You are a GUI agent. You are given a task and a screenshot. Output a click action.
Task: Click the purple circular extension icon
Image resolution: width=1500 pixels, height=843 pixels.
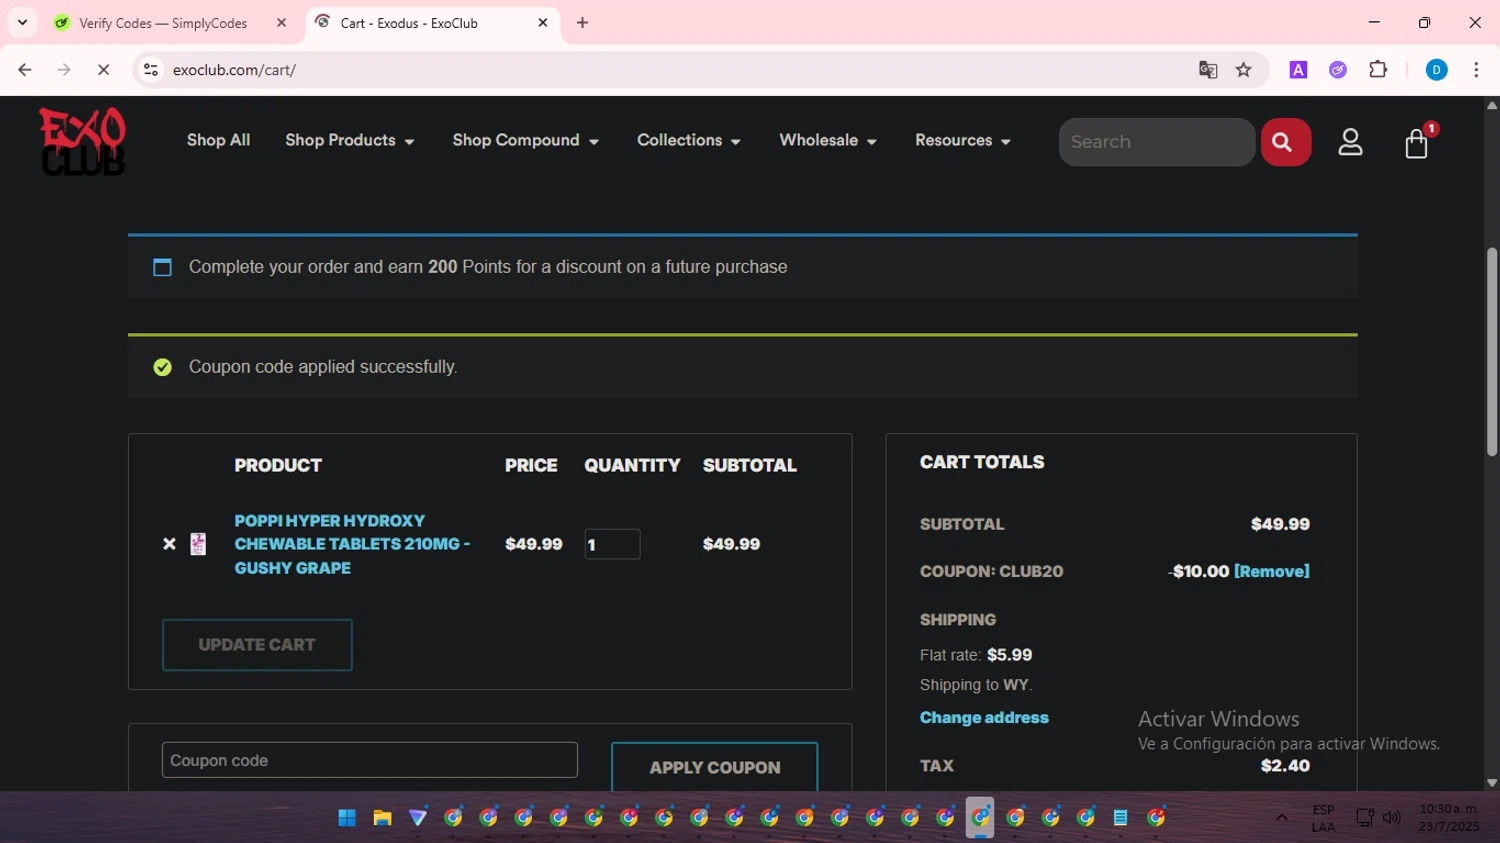(x=1338, y=70)
